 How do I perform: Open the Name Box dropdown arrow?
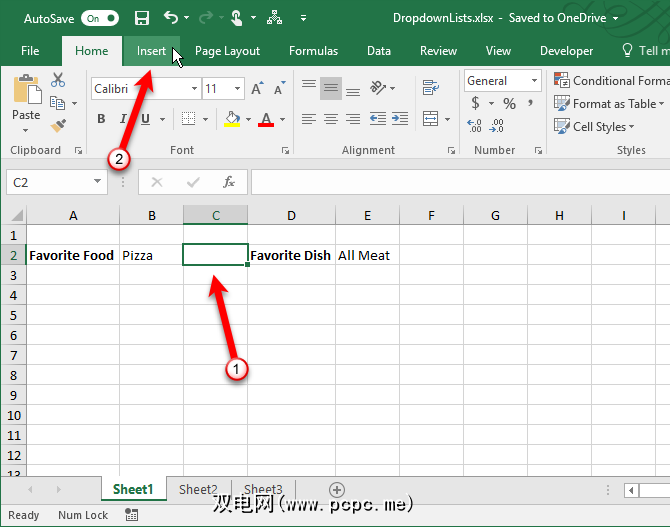(97, 182)
